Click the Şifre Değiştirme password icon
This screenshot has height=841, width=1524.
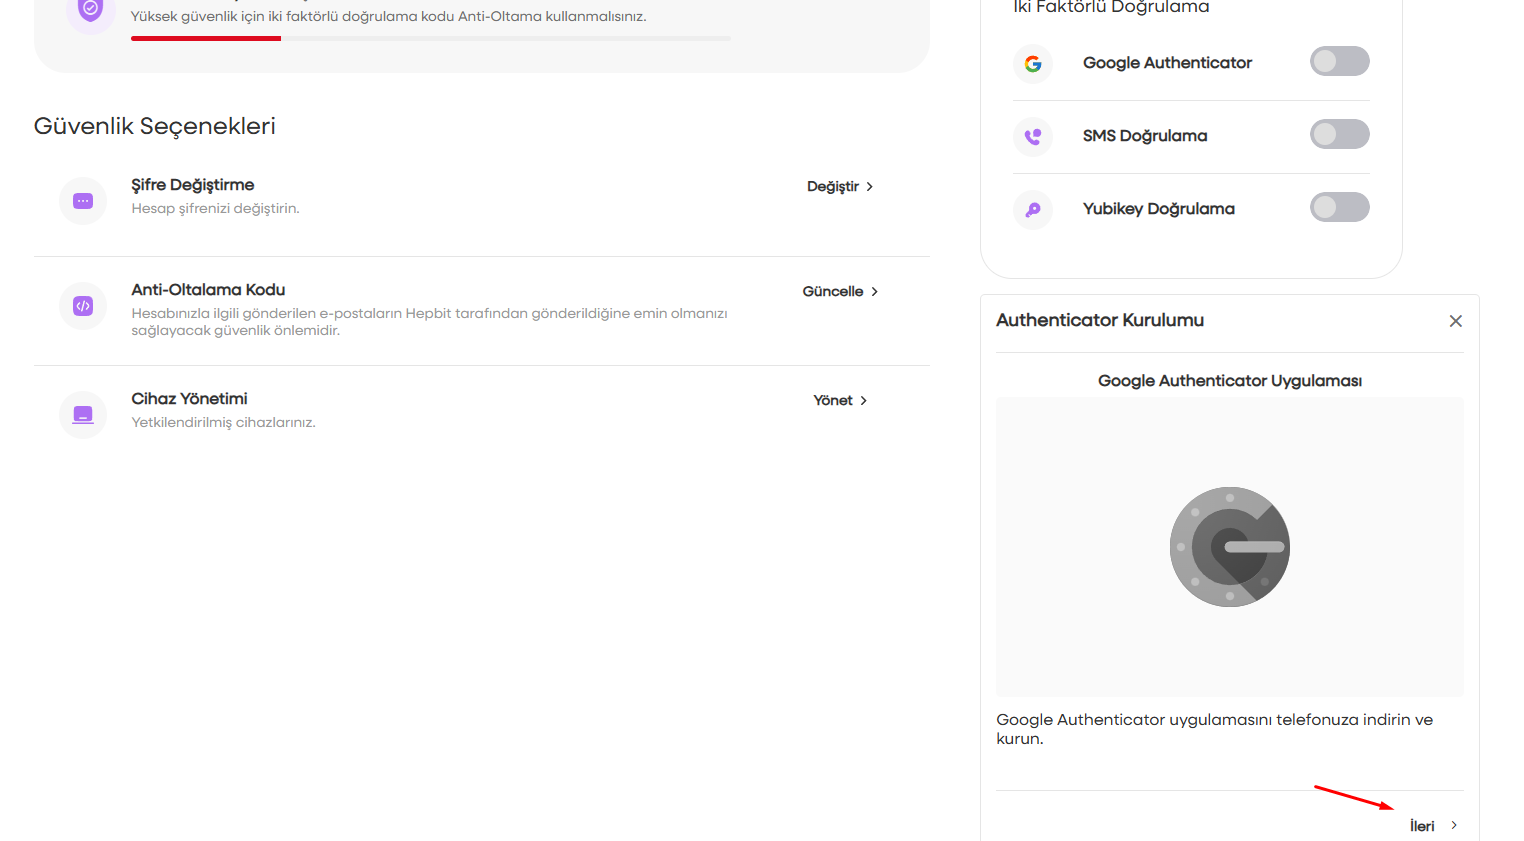click(83, 201)
